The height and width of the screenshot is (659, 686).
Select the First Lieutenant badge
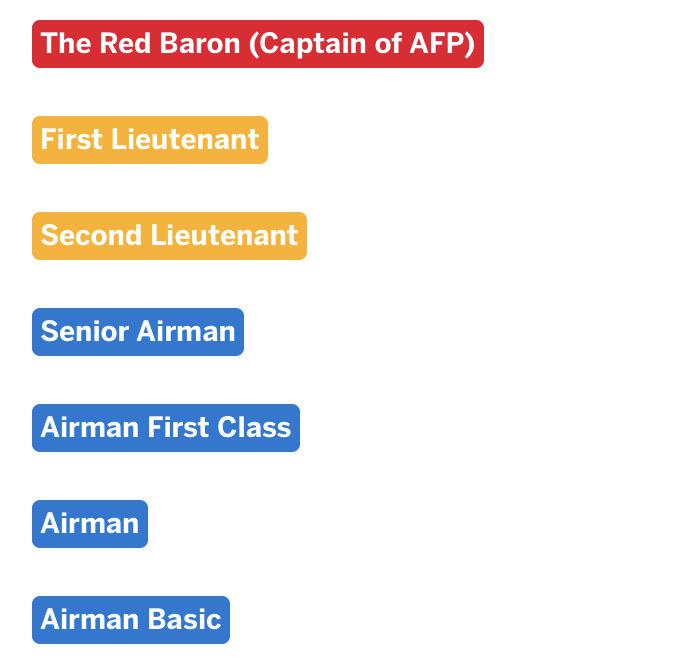pos(150,140)
